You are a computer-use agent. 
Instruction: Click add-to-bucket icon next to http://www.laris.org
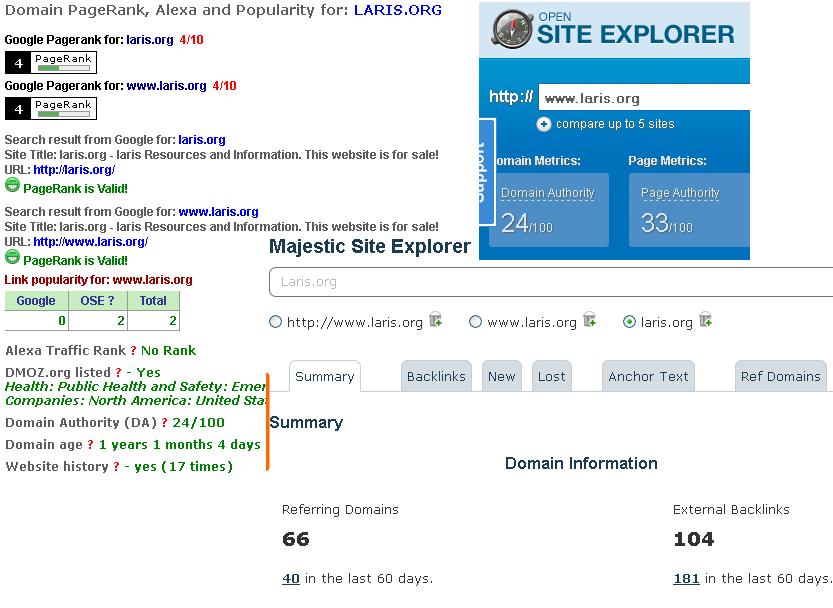pos(436,319)
